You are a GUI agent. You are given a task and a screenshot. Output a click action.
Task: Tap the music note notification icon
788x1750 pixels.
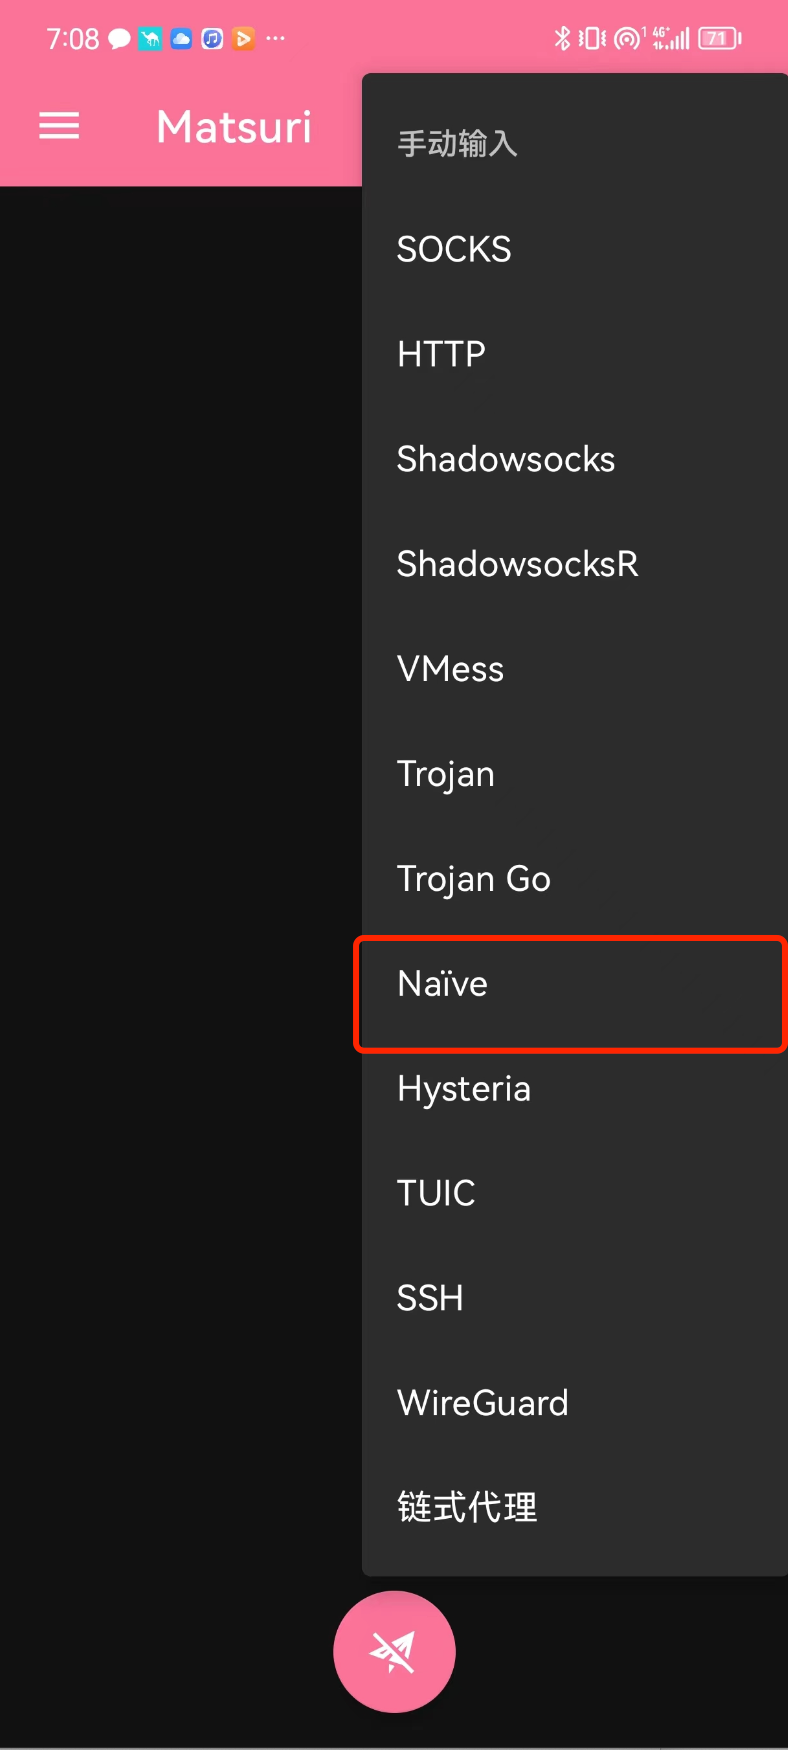212,39
